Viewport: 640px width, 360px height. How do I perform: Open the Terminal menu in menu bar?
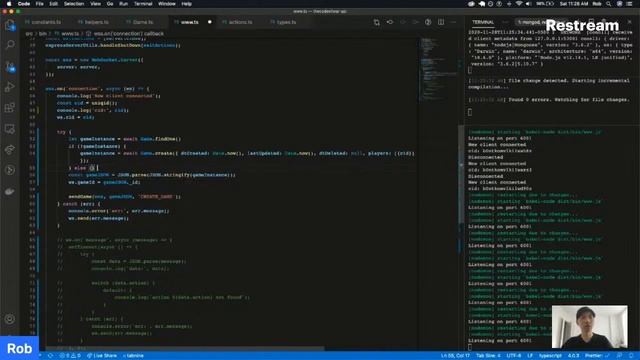[143, 4]
